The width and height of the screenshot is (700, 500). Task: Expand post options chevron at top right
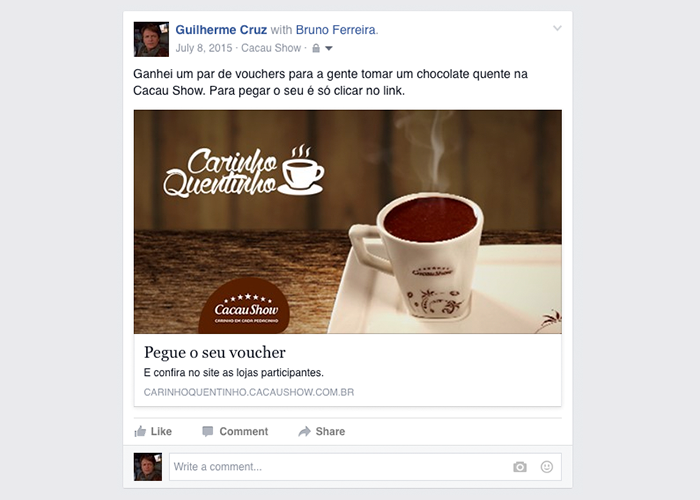[x=557, y=28]
